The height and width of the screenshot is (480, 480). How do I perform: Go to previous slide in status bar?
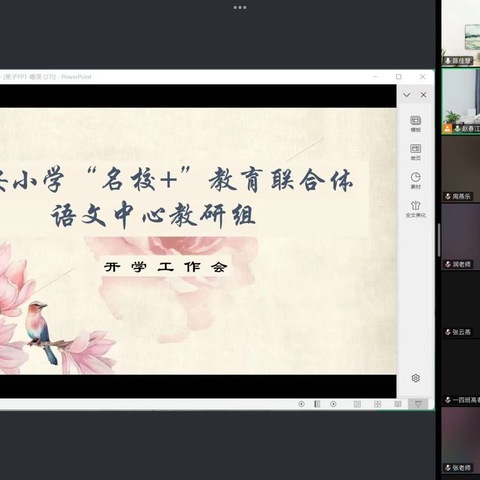pyautogui.click(x=301, y=404)
